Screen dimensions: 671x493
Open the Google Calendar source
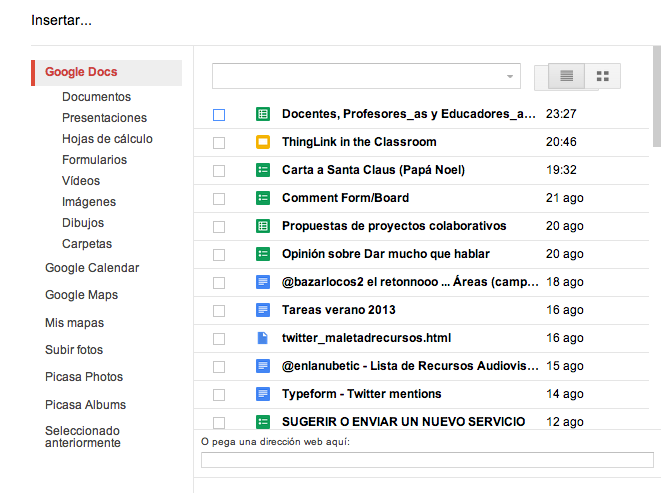tap(92, 268)
